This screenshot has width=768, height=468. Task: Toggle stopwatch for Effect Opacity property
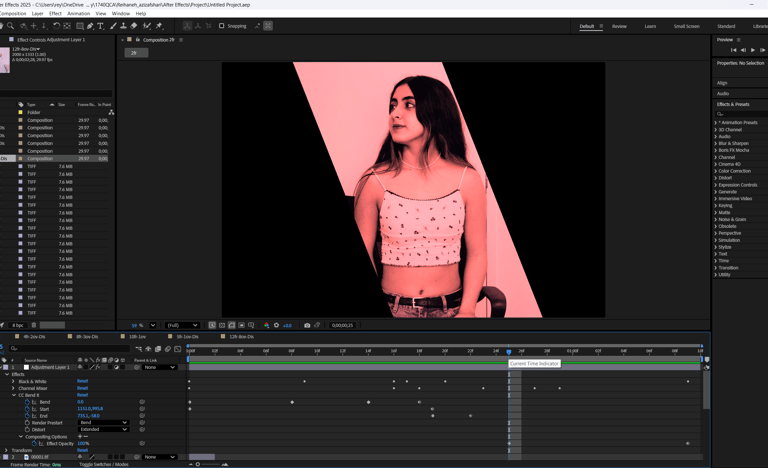tap(35, 443)
